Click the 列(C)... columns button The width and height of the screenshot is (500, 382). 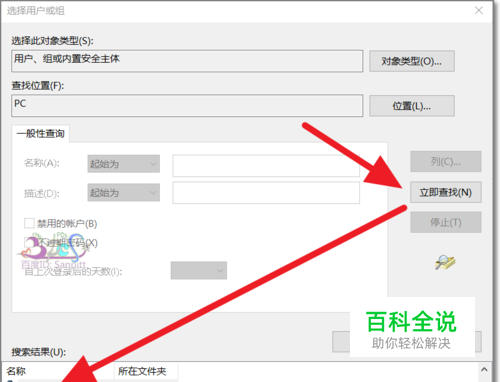446,162
